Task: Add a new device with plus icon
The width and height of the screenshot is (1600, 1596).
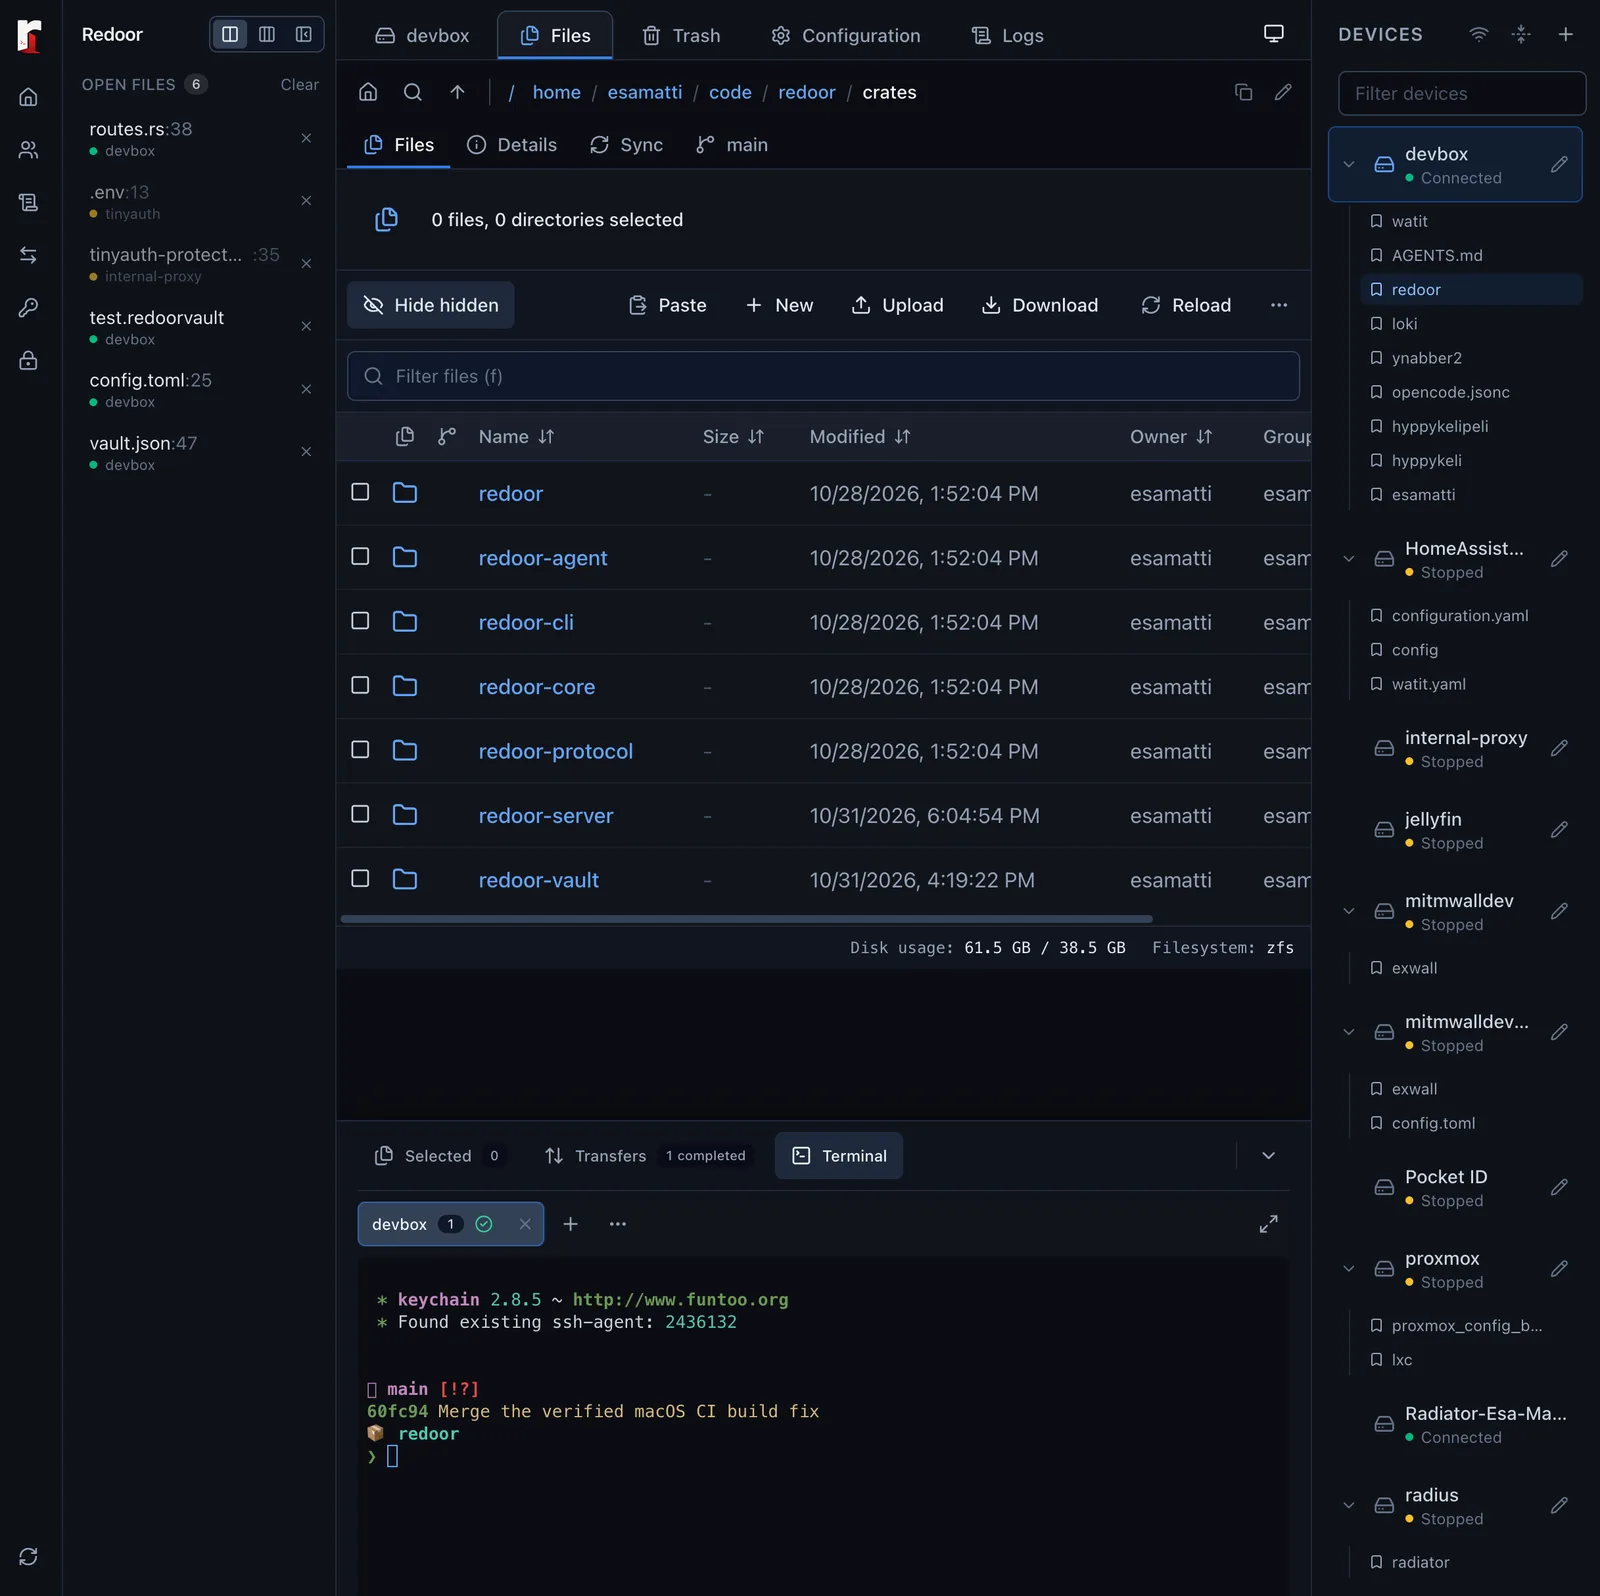Action: (x=1566, y=34)
